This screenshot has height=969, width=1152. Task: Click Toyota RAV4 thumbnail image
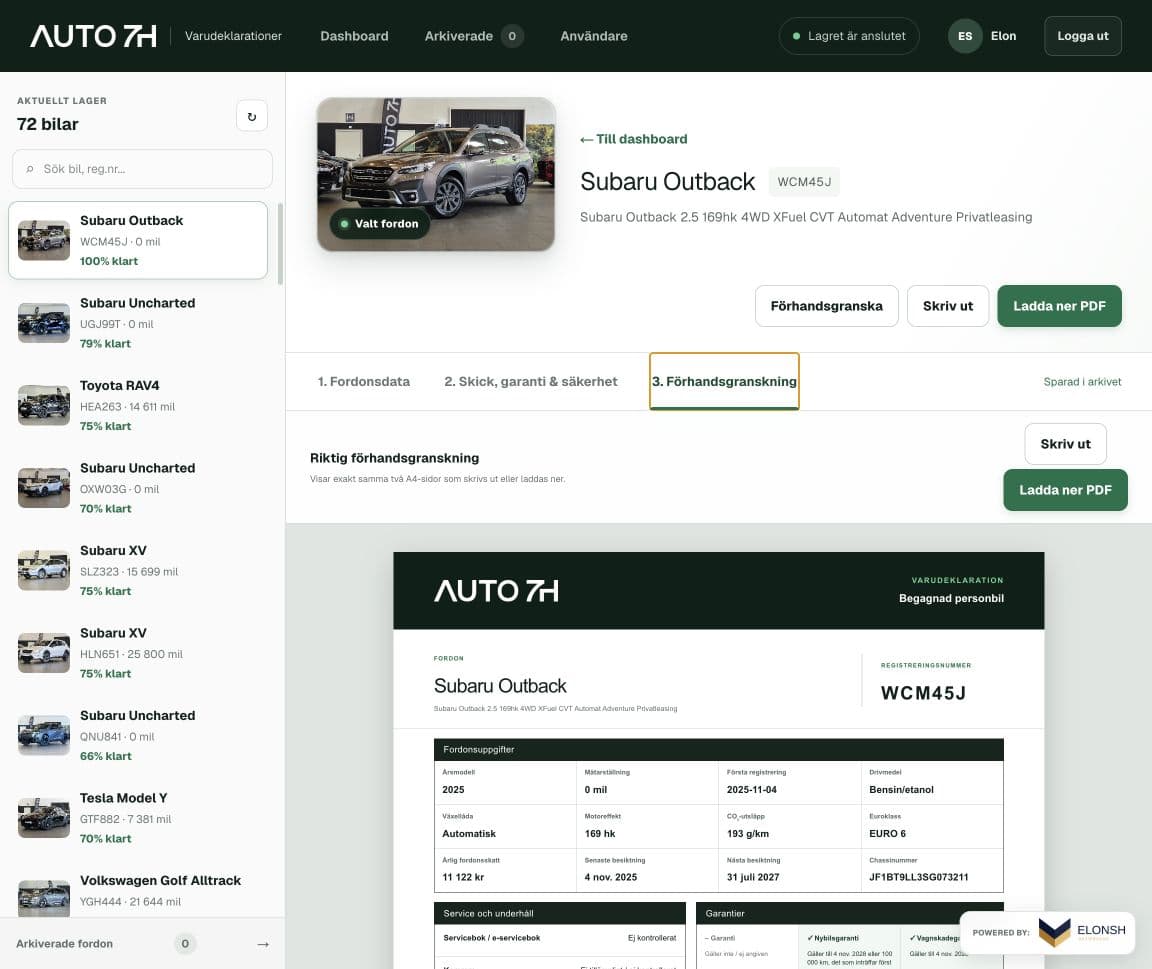(44, 406)
